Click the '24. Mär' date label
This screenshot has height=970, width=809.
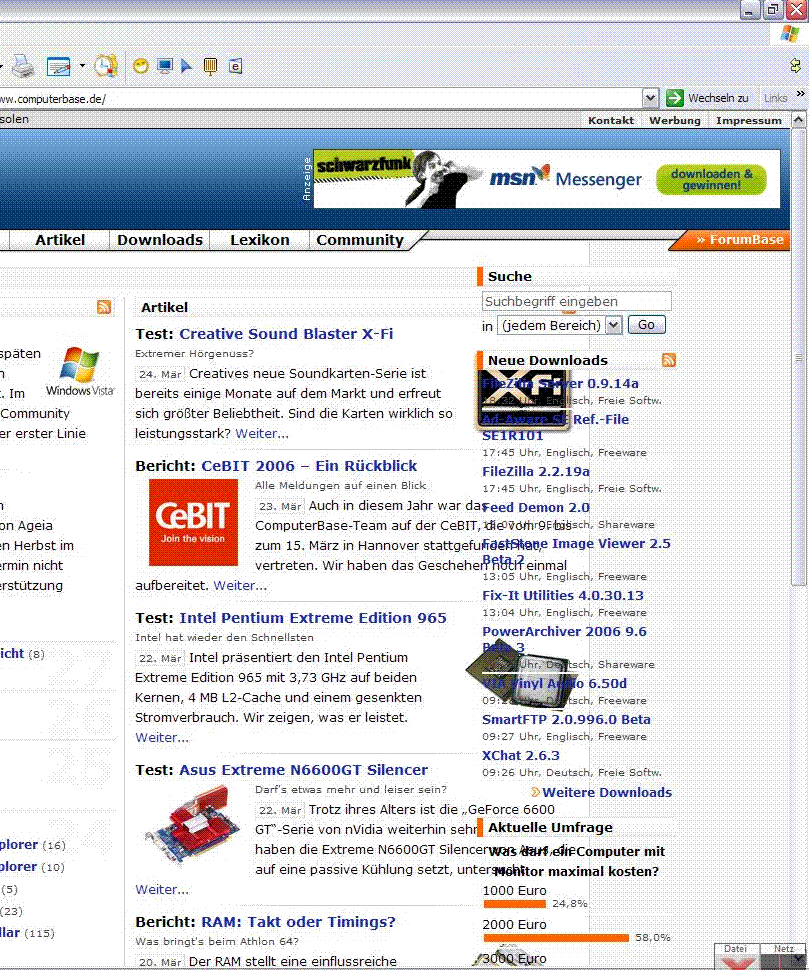160,374
